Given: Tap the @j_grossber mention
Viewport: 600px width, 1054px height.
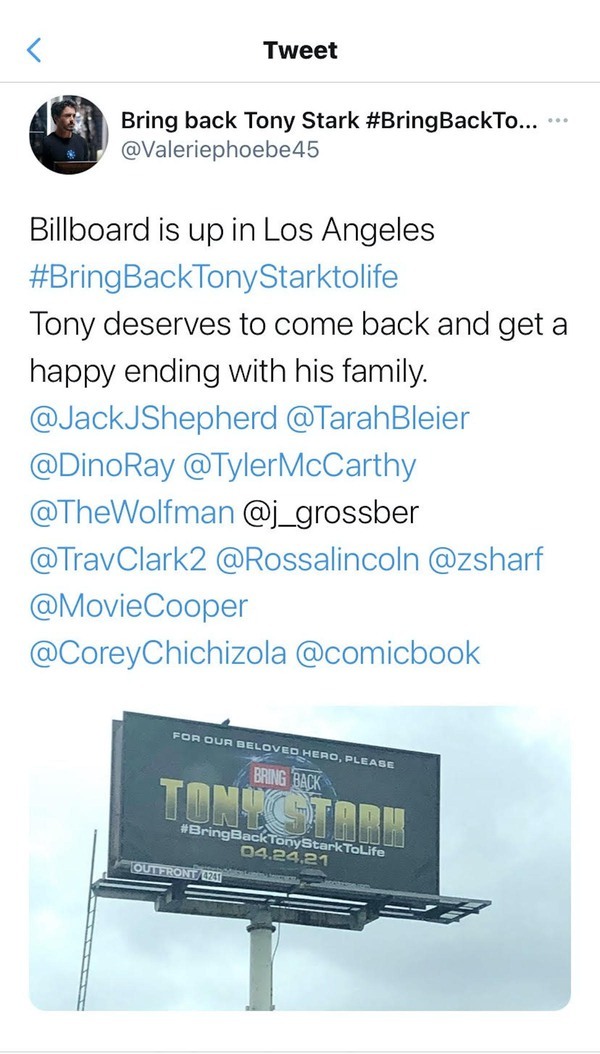Looking at the screenshot, I should (331, 512).
